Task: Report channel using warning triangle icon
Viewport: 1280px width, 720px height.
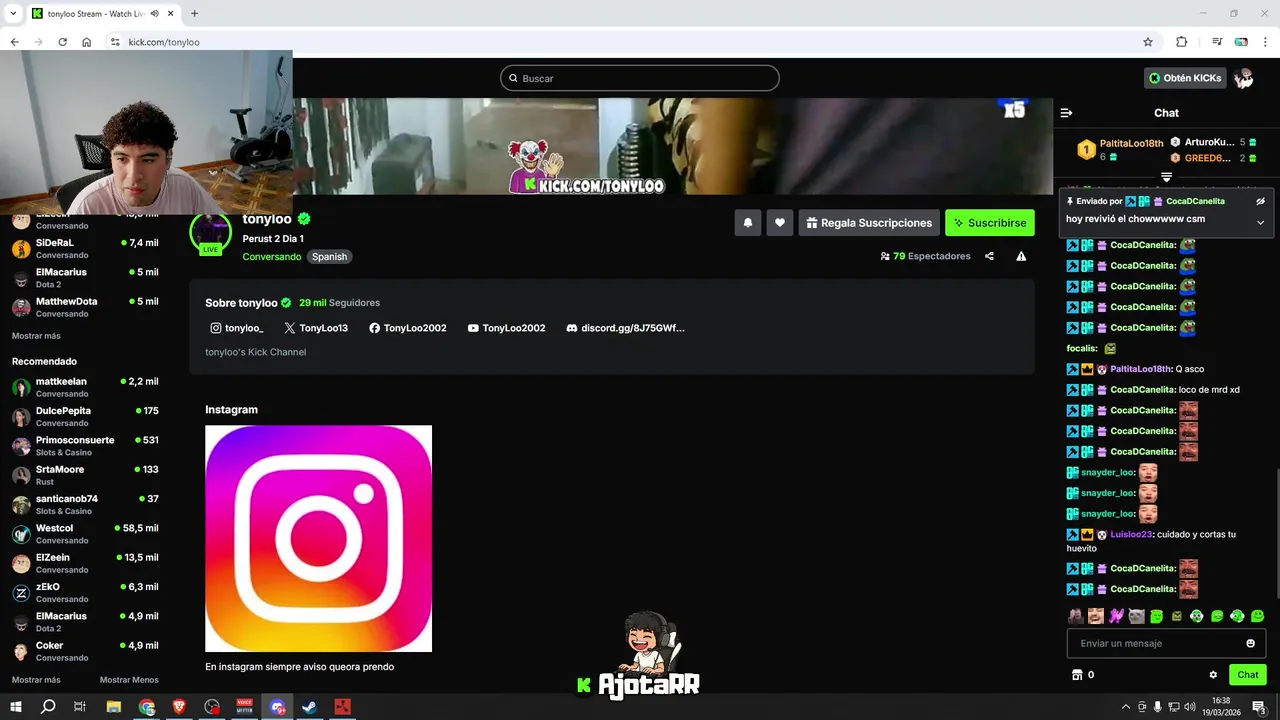Action: pyautogui.click(x=1021, y=256)
